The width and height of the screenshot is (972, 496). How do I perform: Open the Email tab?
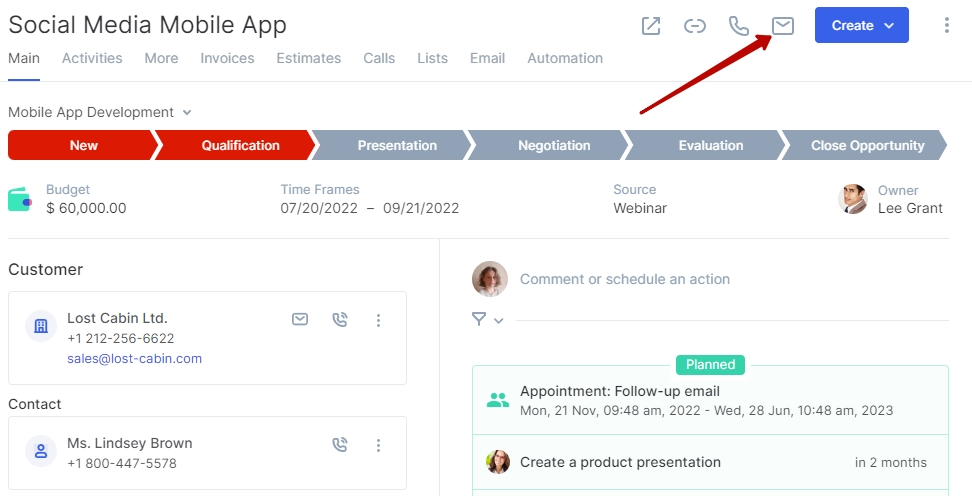coord(487,58)
